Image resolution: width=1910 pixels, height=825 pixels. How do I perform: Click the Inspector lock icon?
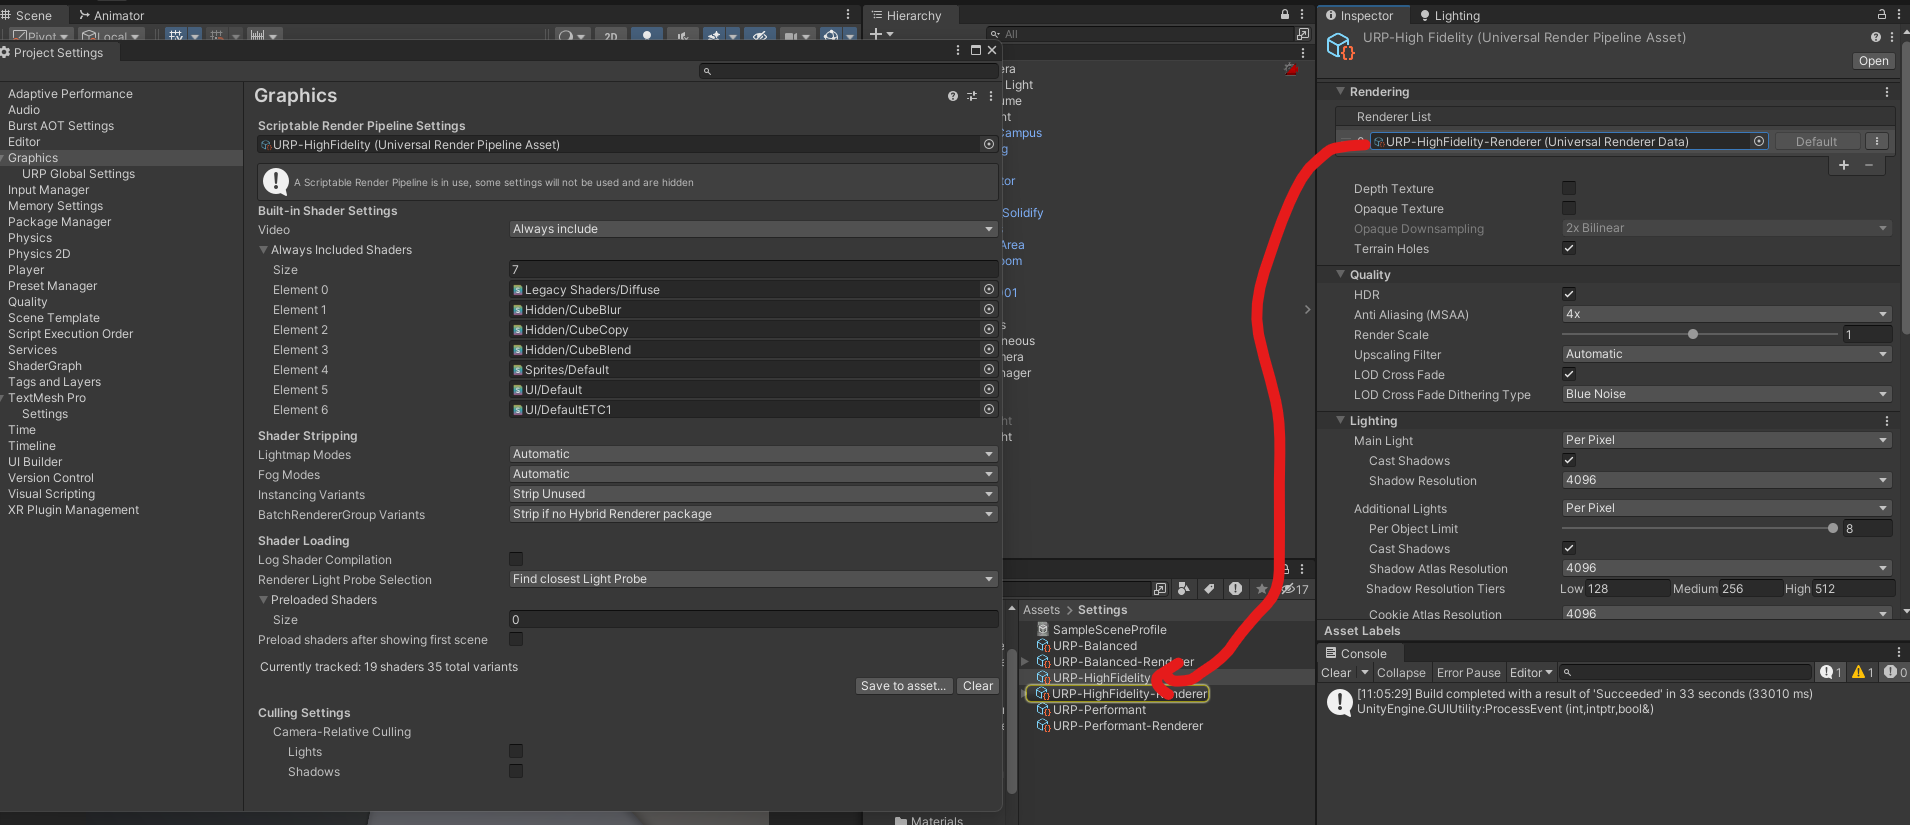click(x=1881, y=15)
